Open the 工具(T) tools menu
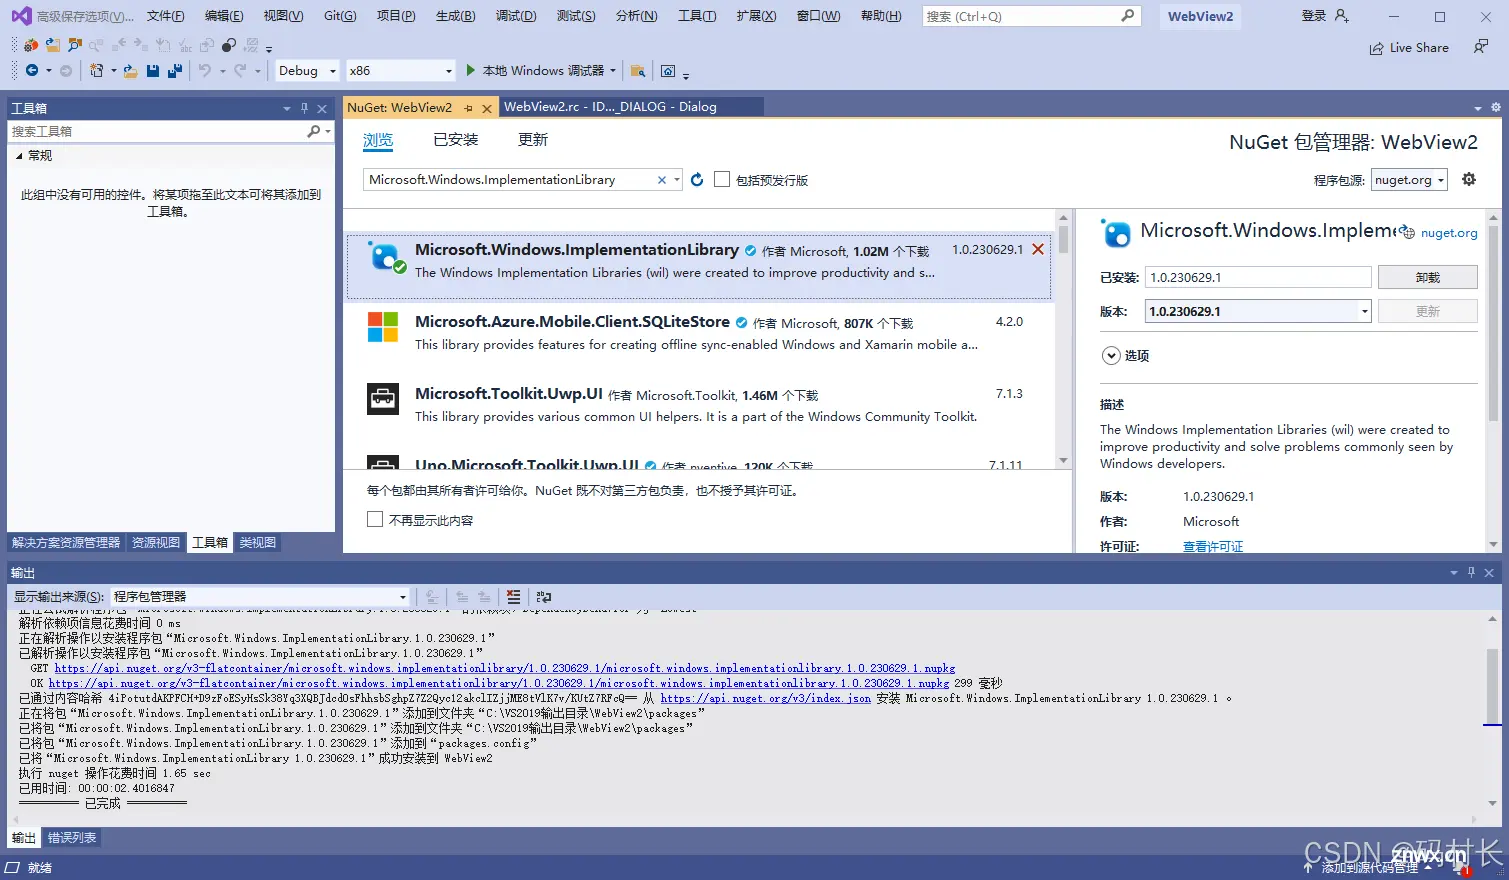The image size is (1509, 880). [x=697, y=16]
